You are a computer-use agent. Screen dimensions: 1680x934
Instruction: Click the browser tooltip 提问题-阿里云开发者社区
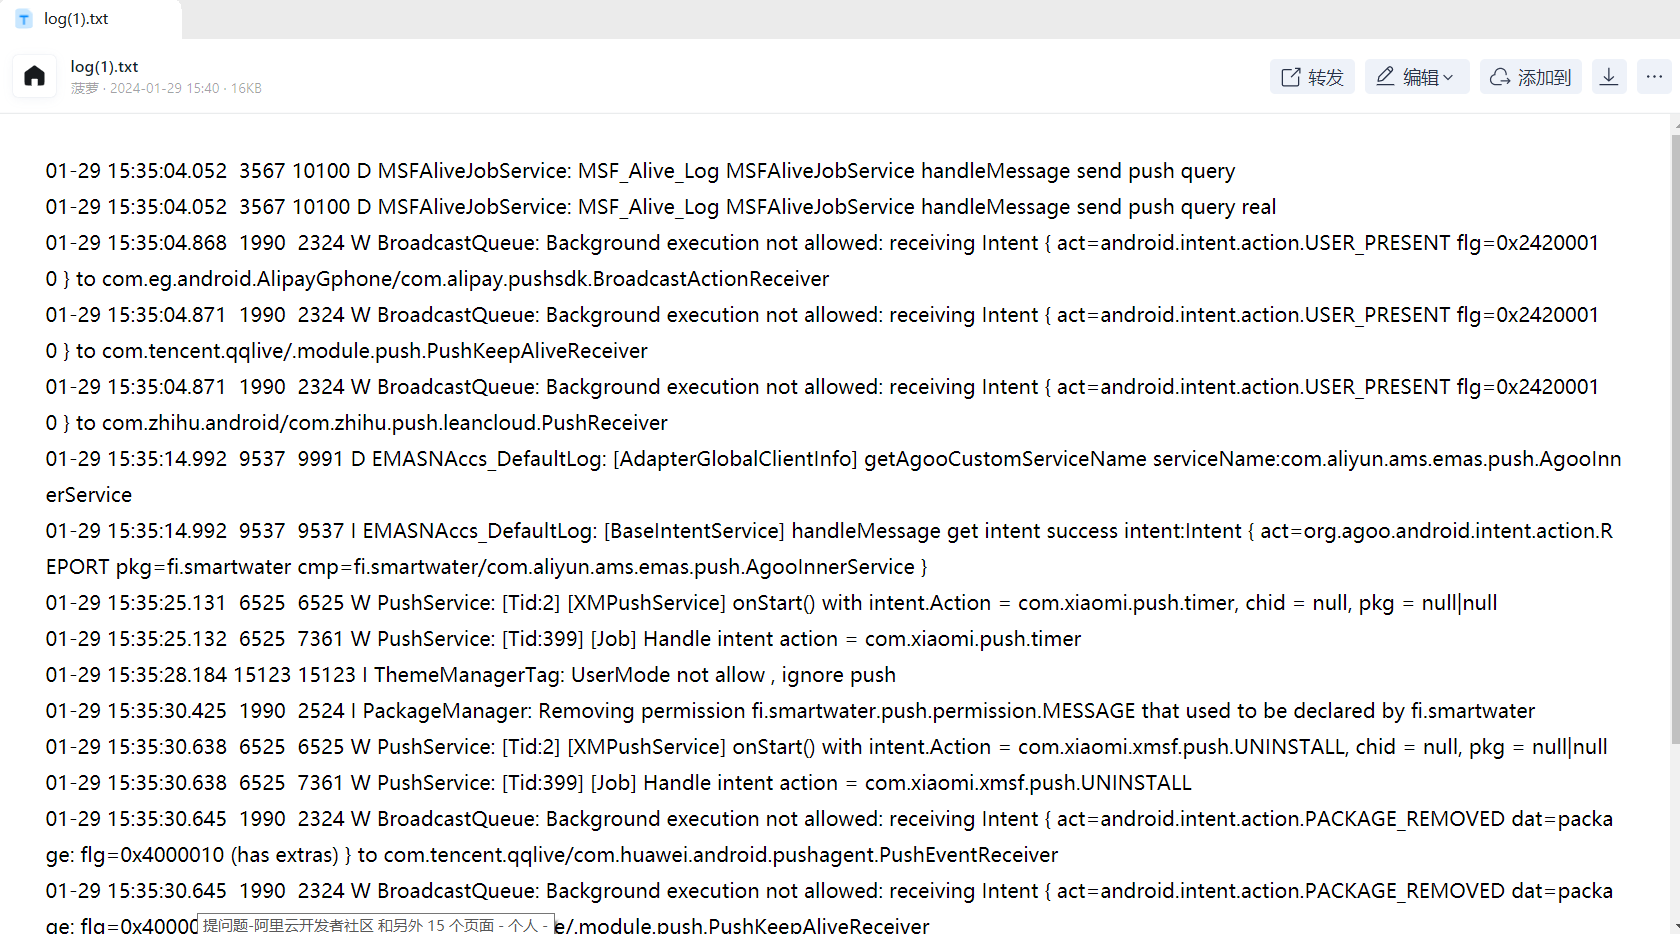375,925
